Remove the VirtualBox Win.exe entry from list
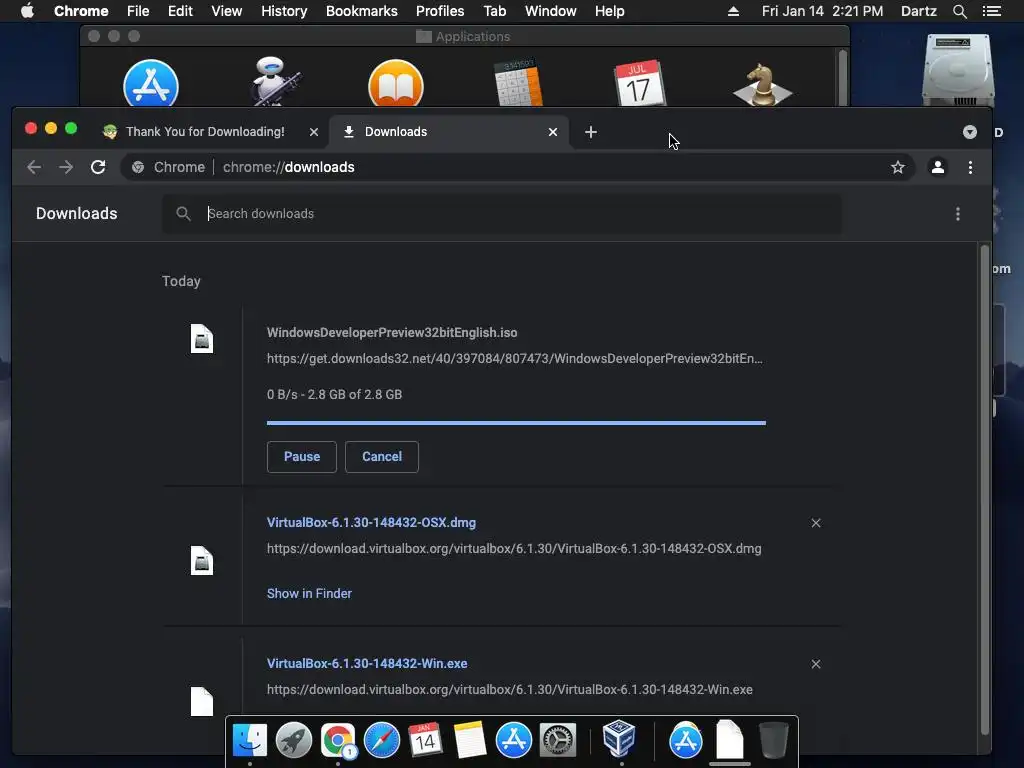Viewport: 1024px width, 768px height. tap(816, 664)
